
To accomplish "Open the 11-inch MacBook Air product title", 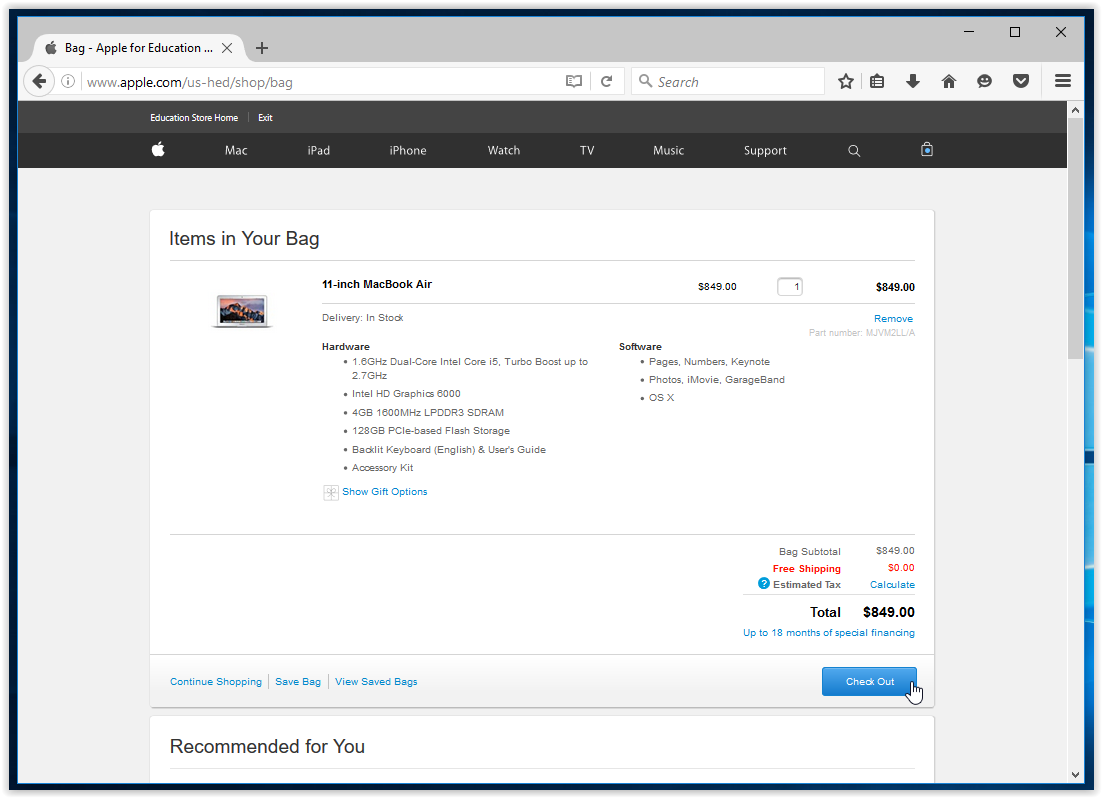I will tap(377, 284).
